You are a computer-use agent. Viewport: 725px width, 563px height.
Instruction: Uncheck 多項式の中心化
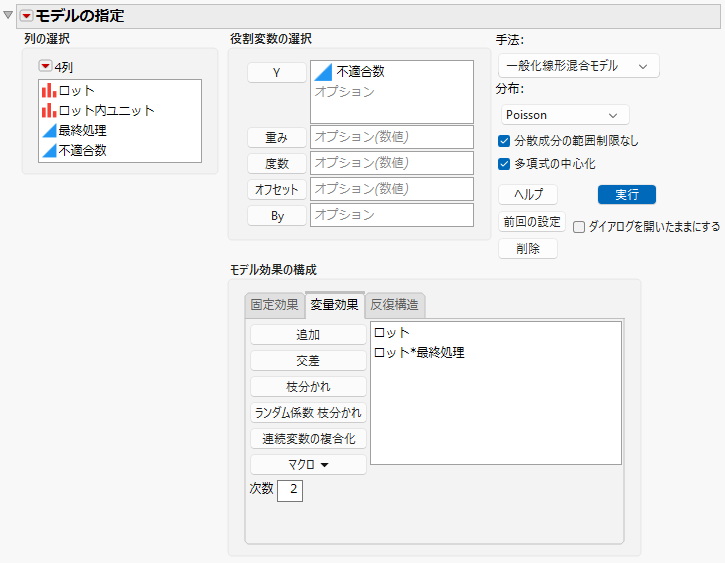pos(504,164)
